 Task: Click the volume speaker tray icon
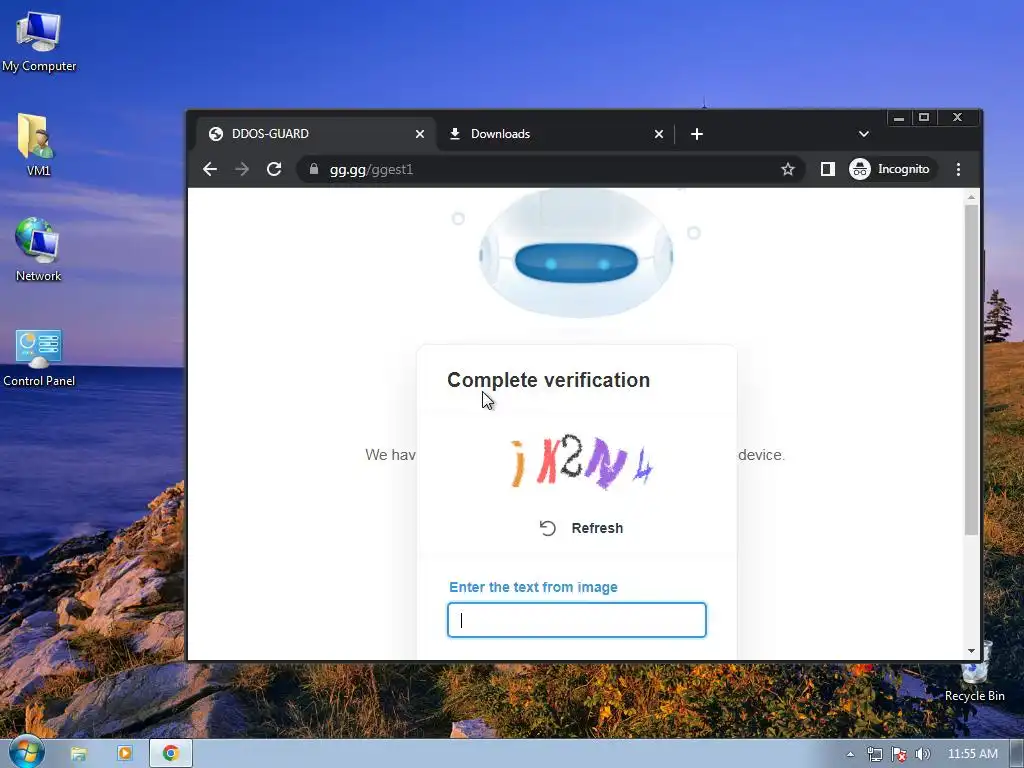click(922, 754)
